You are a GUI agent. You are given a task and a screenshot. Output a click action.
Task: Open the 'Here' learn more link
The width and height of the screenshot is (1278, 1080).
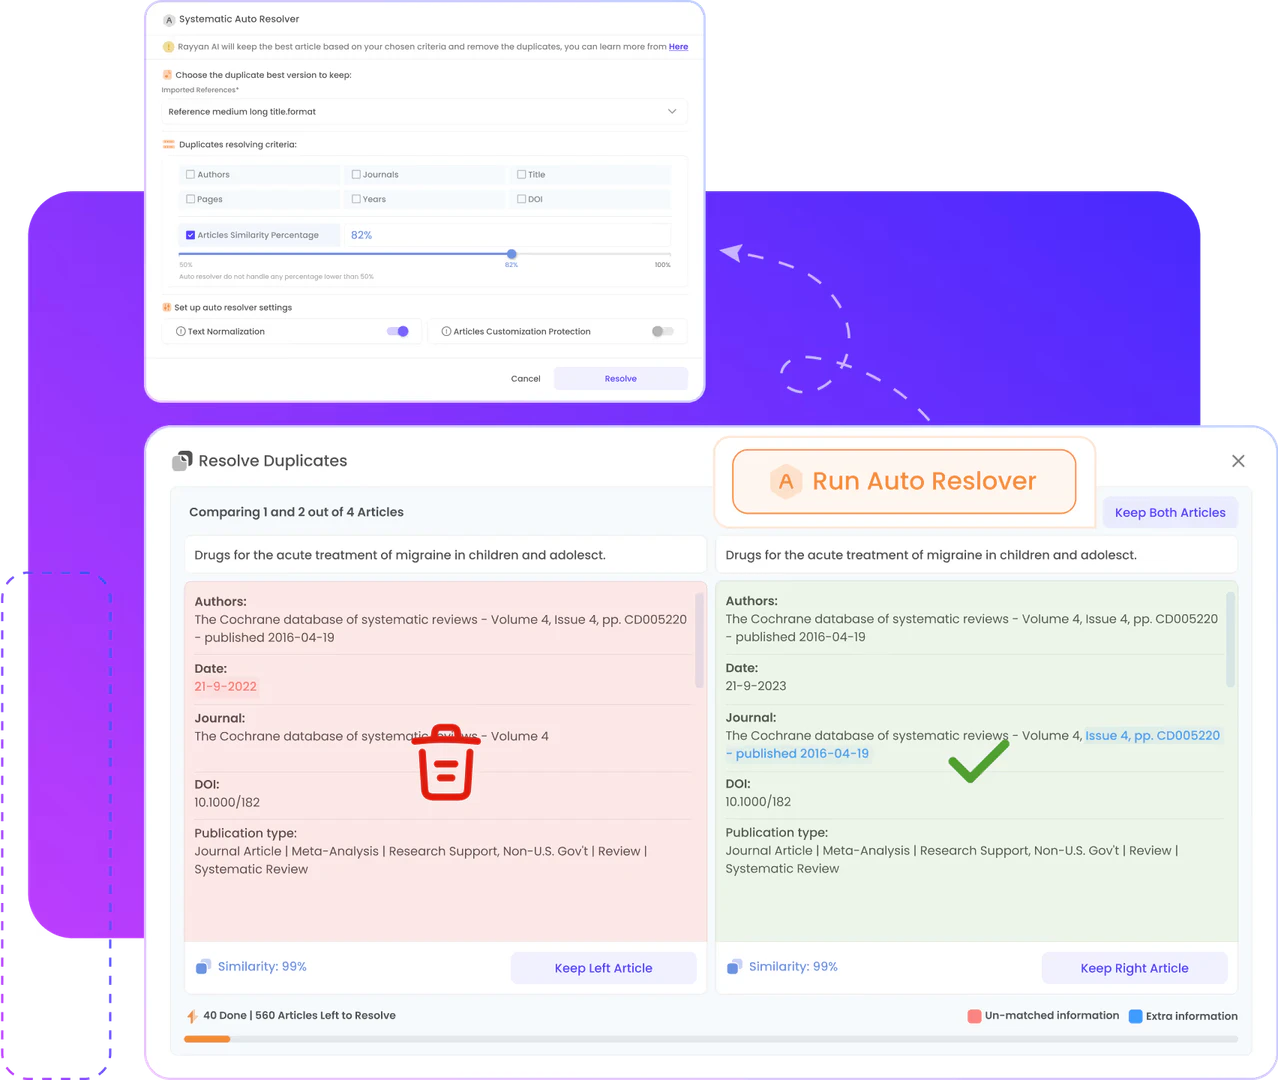(678, 47)
